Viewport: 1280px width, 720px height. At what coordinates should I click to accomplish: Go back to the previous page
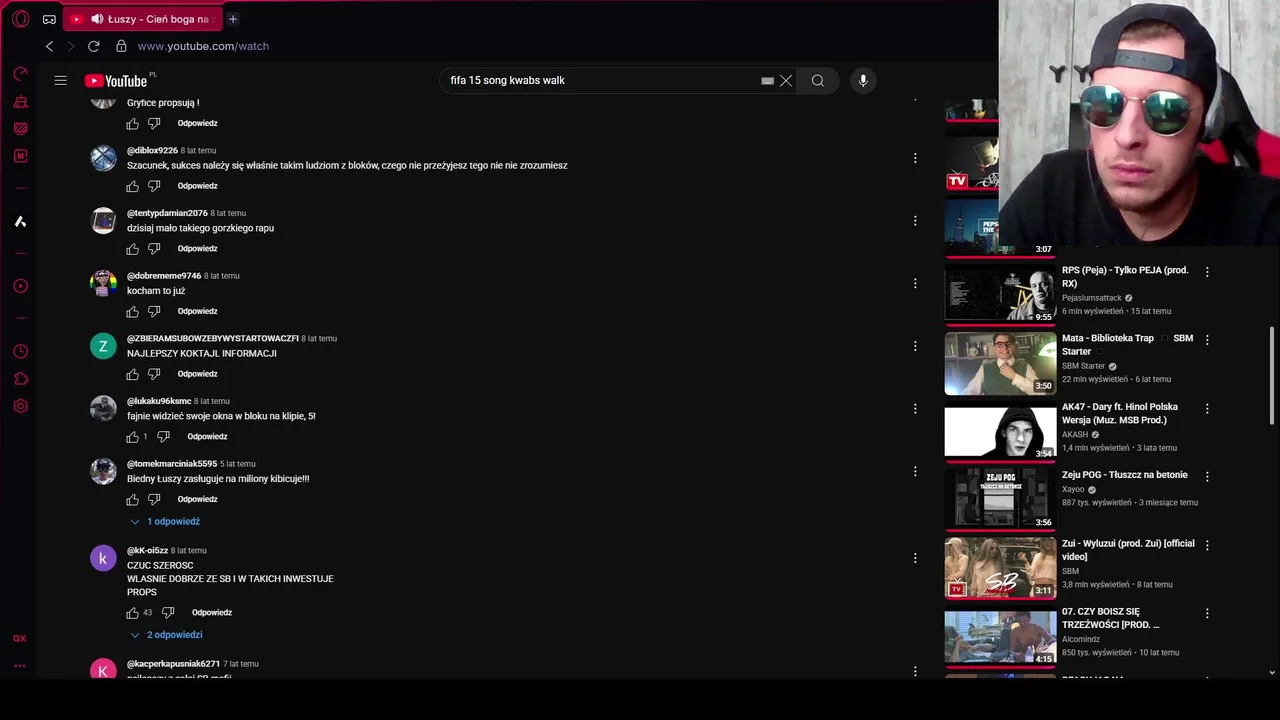[49, 46]
